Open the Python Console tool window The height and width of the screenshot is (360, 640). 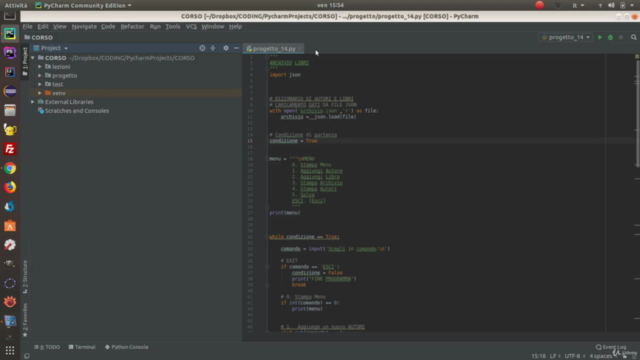click(127, 347)
